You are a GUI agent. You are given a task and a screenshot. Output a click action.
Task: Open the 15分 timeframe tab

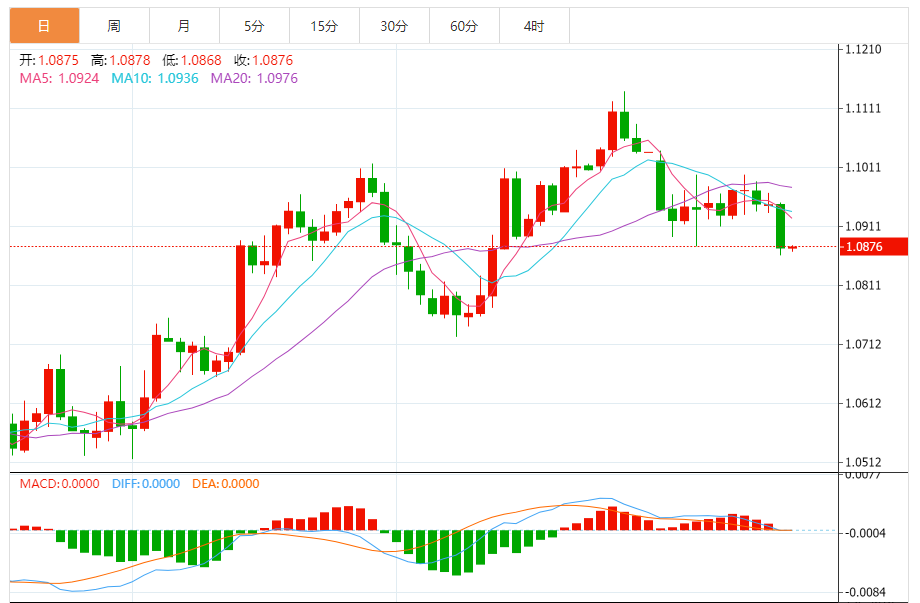tap(324, 26)
